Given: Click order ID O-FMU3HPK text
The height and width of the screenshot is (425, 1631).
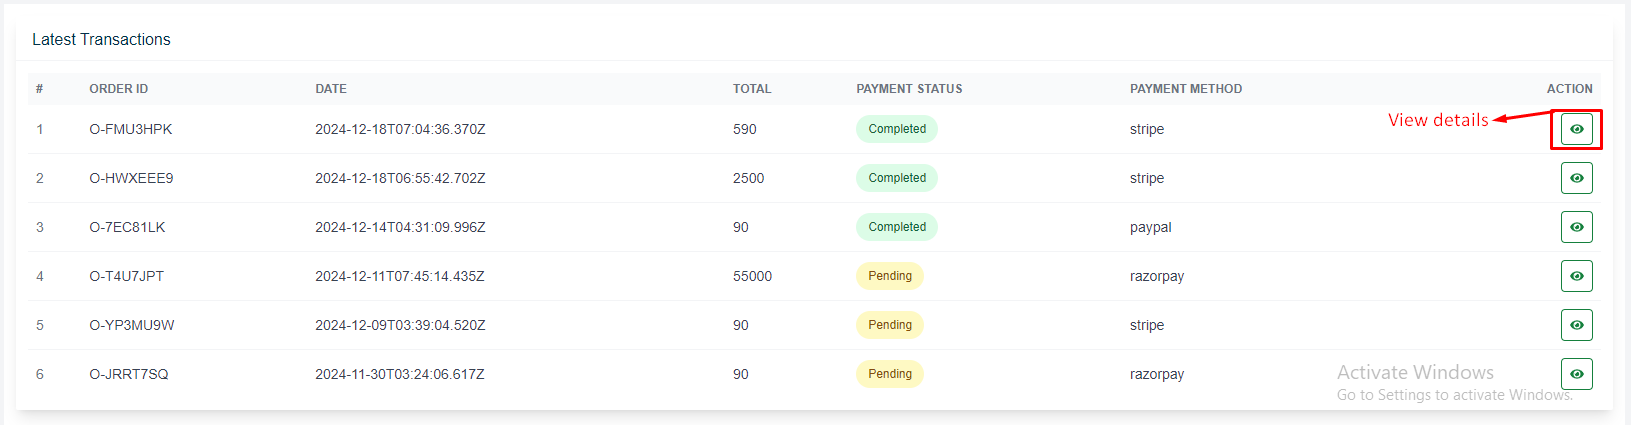Looking at the screenshot, I should [x=130, y=129].
